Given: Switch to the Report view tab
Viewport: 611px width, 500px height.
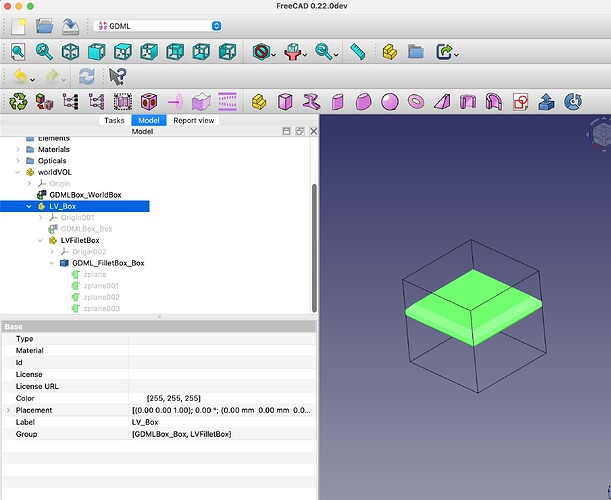Looking at the screenshot, I should (194, 120).
